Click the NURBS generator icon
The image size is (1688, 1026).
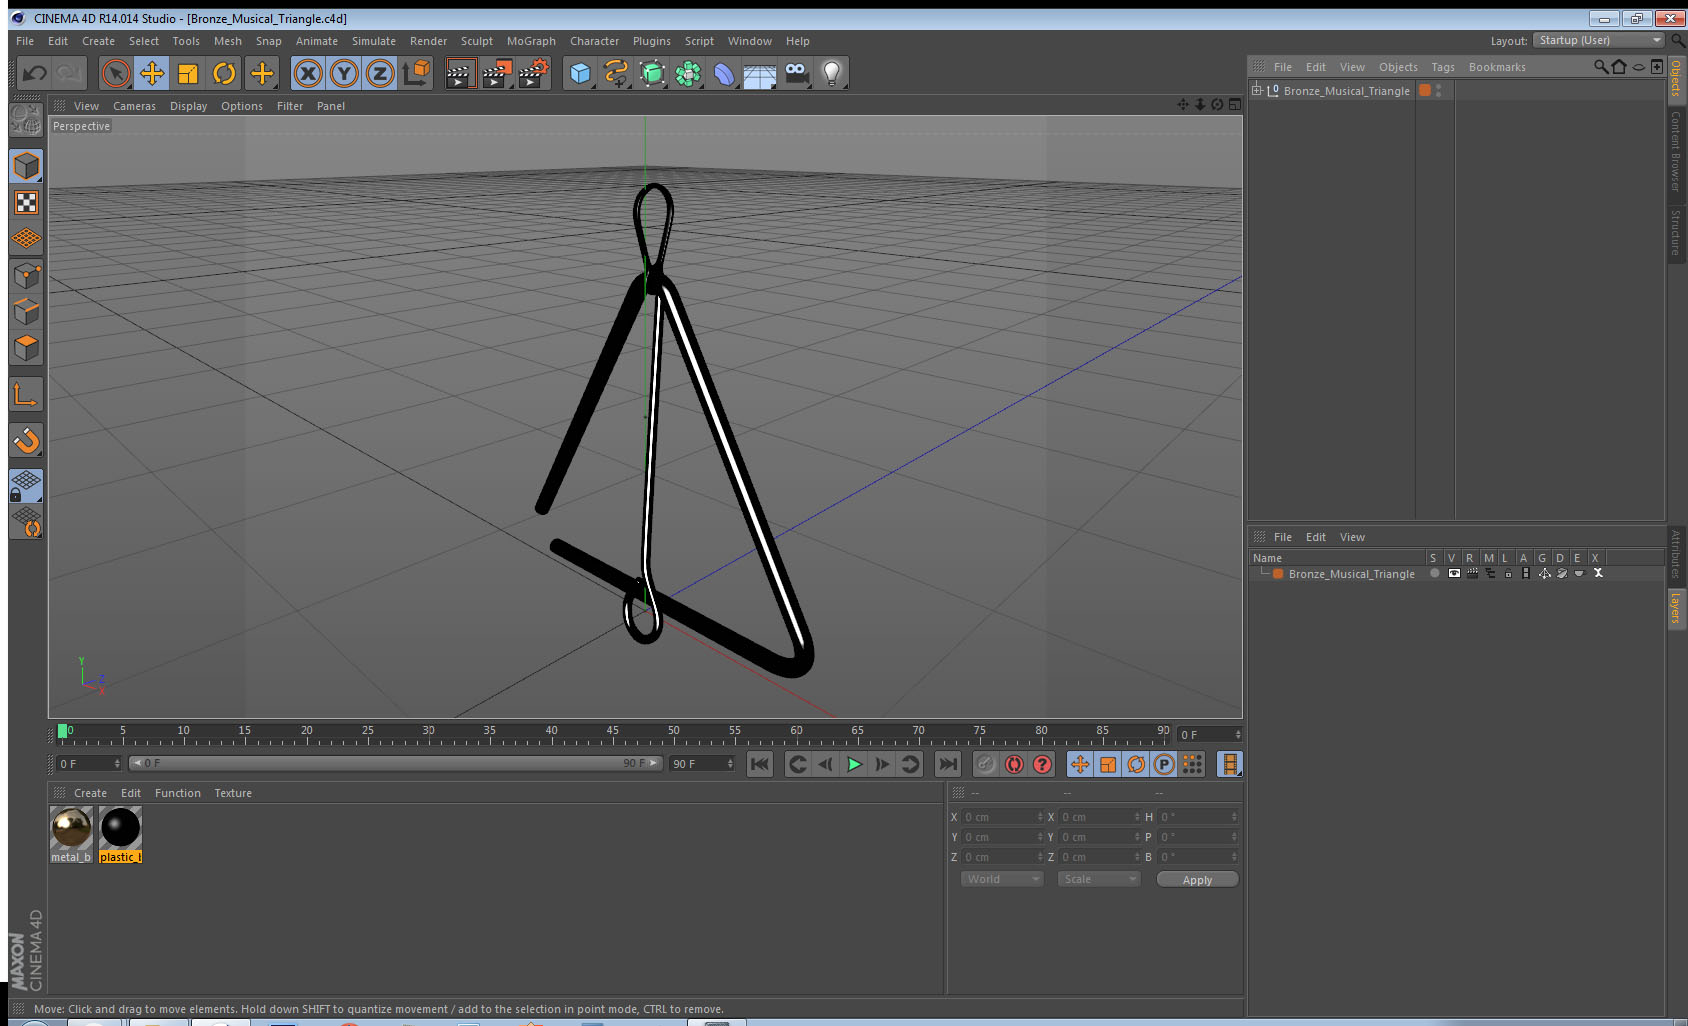(652, 73)
